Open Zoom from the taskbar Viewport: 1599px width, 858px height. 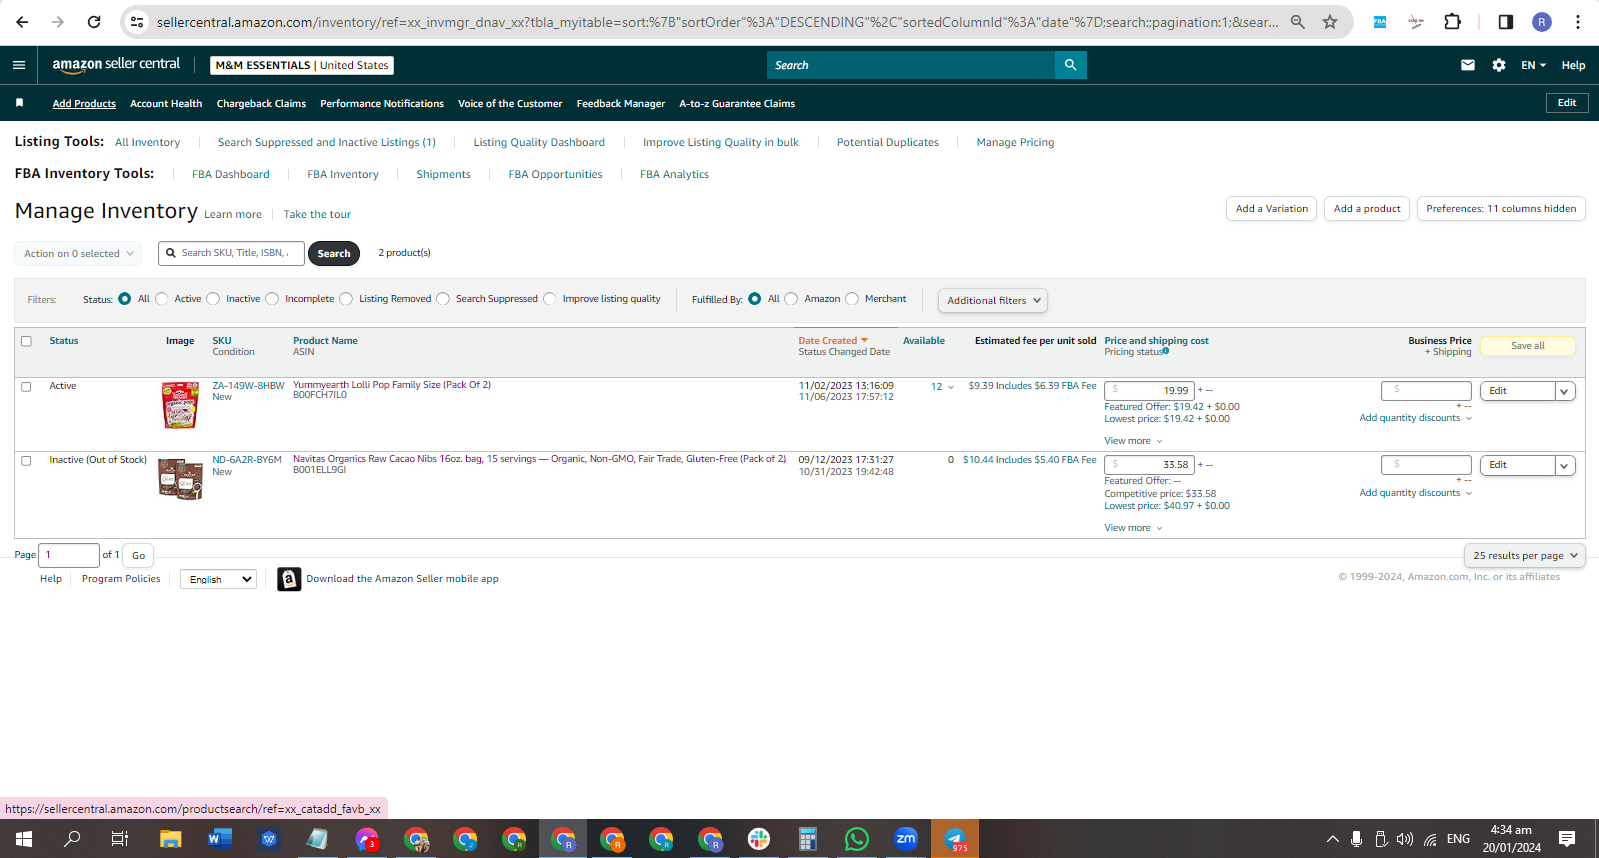[906, 839]
